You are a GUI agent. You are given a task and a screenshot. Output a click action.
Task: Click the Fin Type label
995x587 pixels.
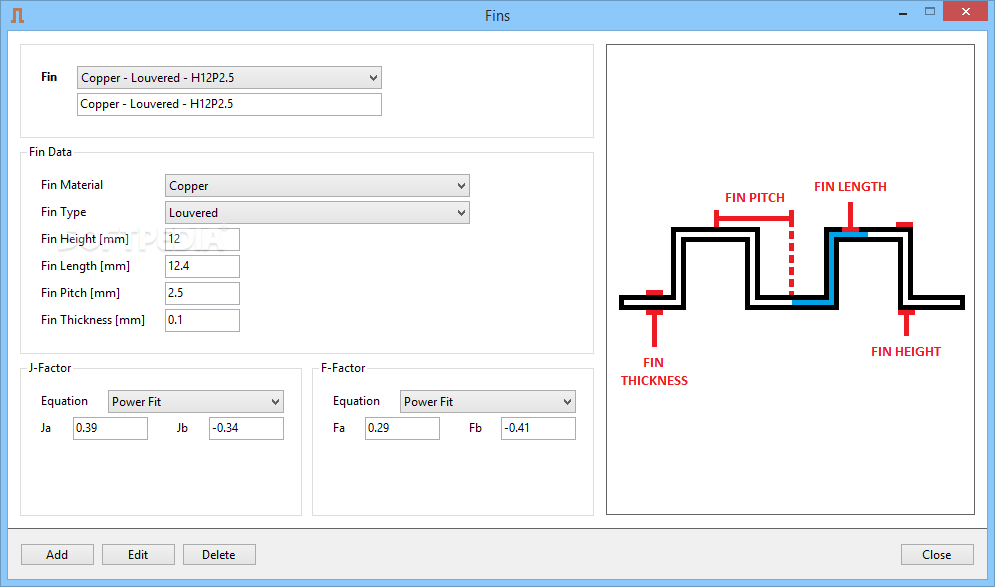point(63,212)
